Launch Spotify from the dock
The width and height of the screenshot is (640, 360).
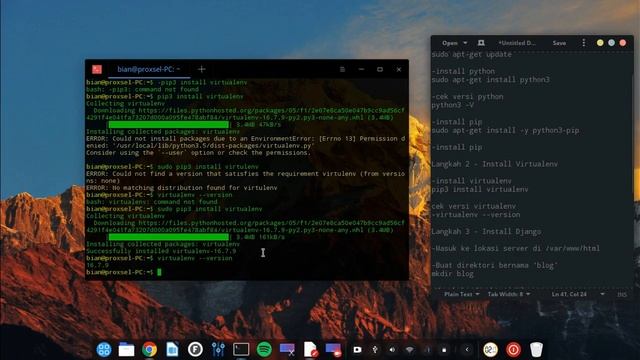(264, 349)
